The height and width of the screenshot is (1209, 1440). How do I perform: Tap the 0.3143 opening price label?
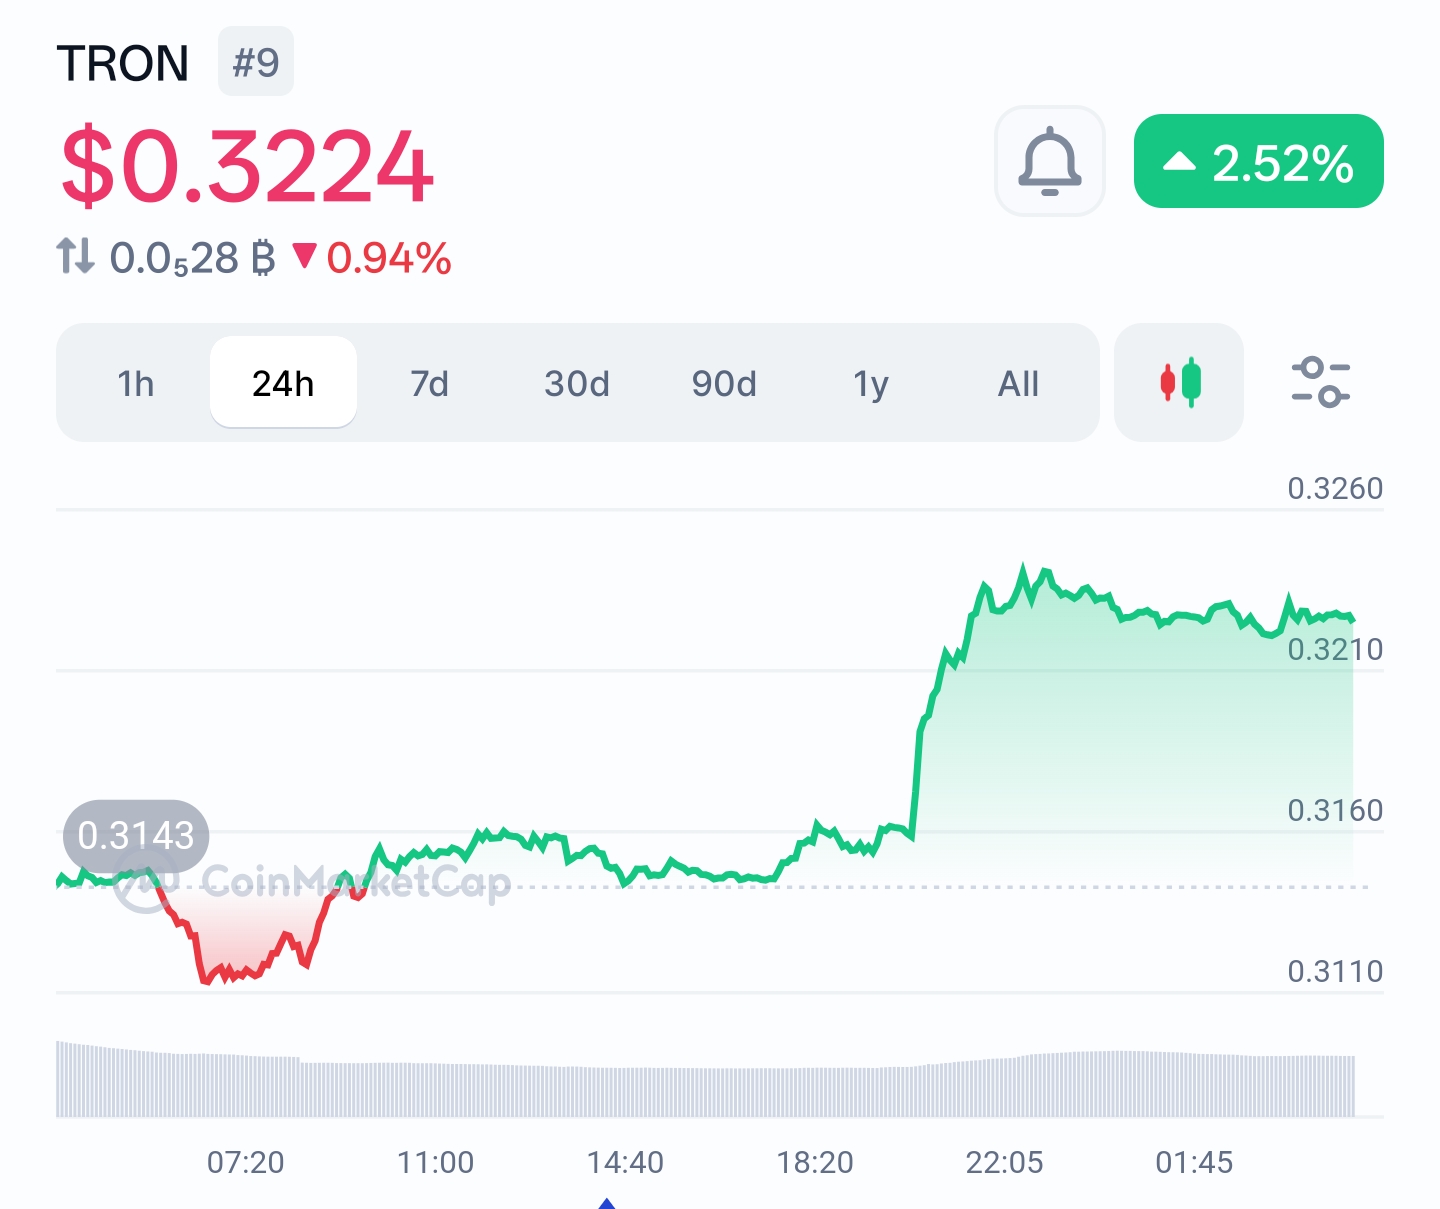(x=136, y=835)
